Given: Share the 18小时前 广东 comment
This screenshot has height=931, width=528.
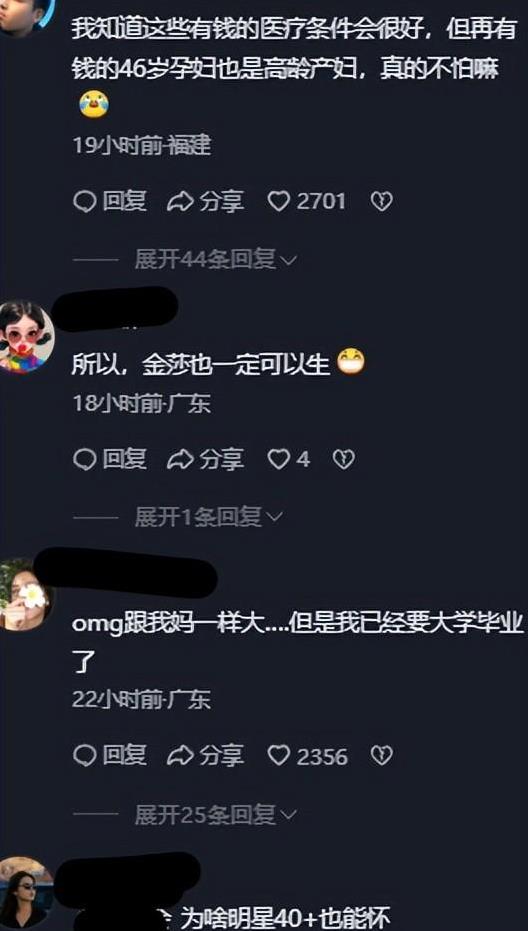Looking at the screenshot, I should 205,459.
